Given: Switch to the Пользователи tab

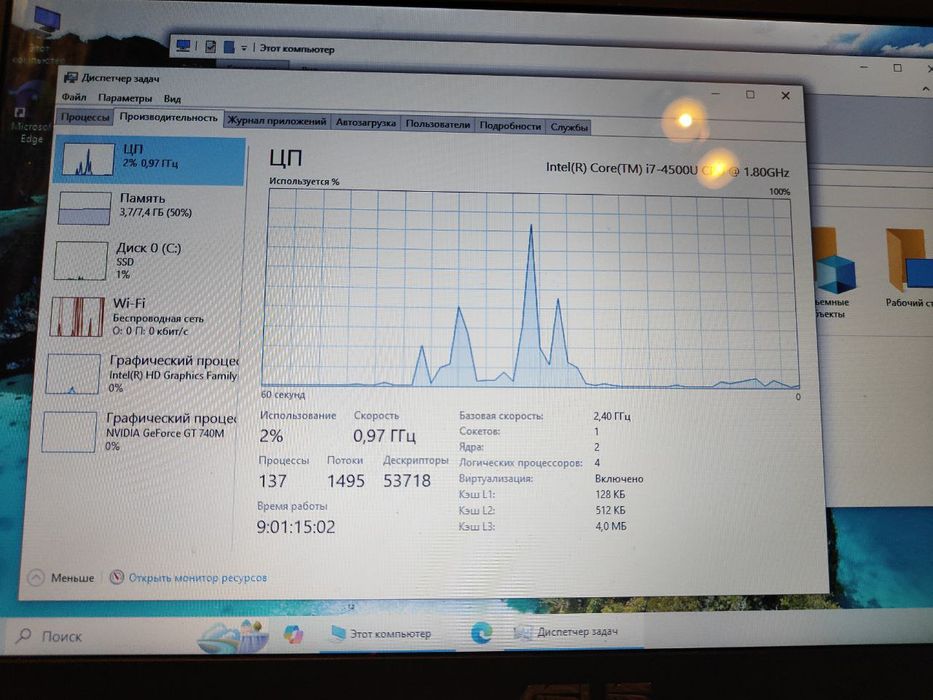Looking at the screenshot, I should [437, 124].
